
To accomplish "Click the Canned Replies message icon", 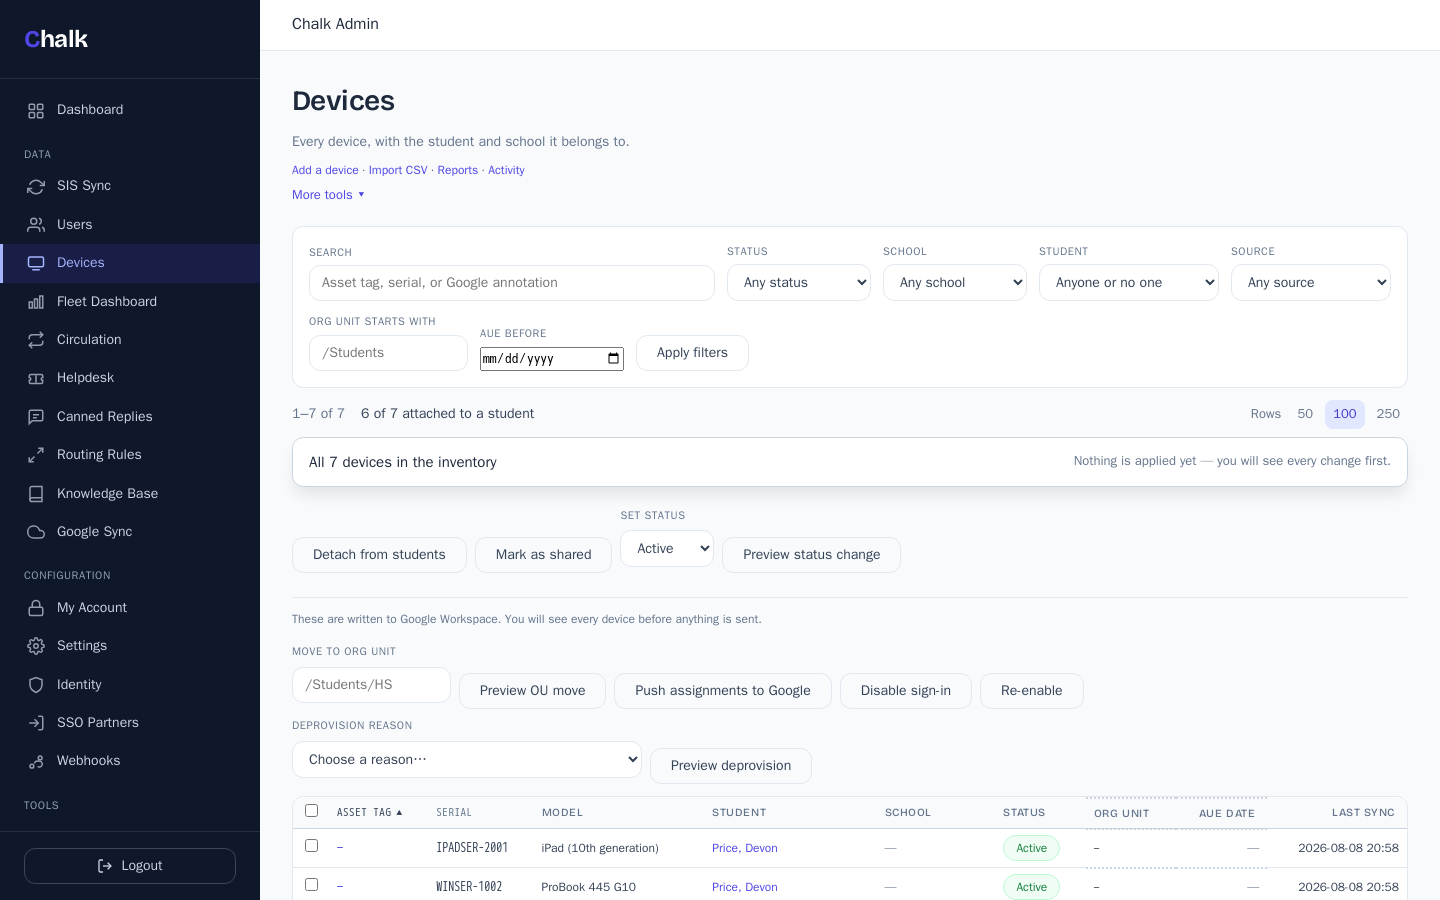I will coord(36,417).
